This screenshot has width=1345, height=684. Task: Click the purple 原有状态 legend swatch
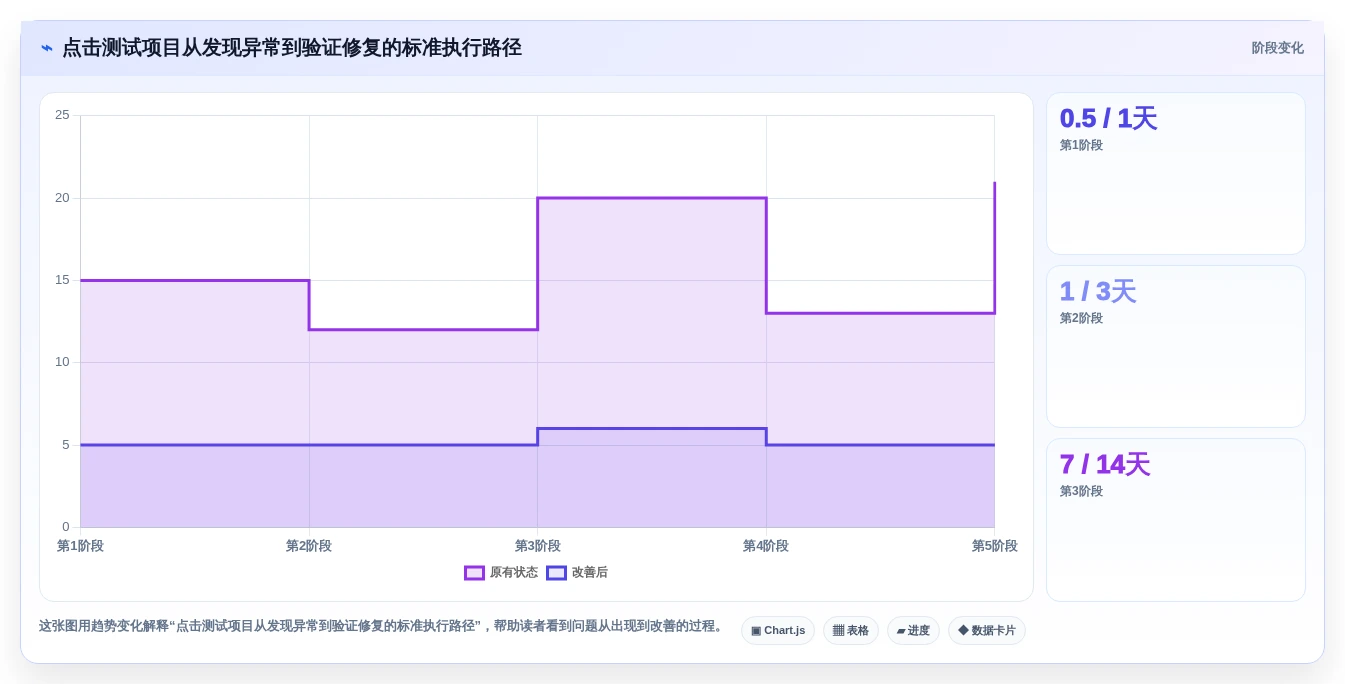point(474,573)
